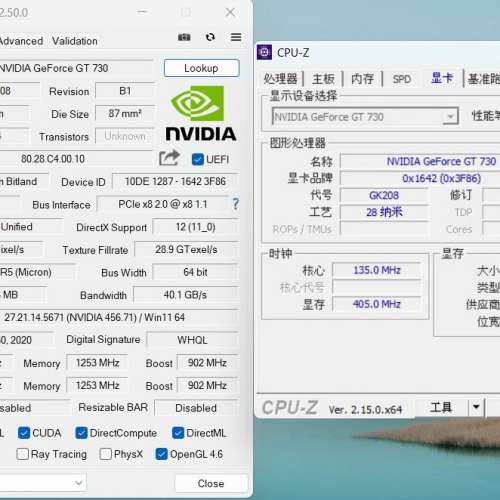Close the GPU-Z window with X
Viewport: 500px width, 500px height.
tap(230, 12)
